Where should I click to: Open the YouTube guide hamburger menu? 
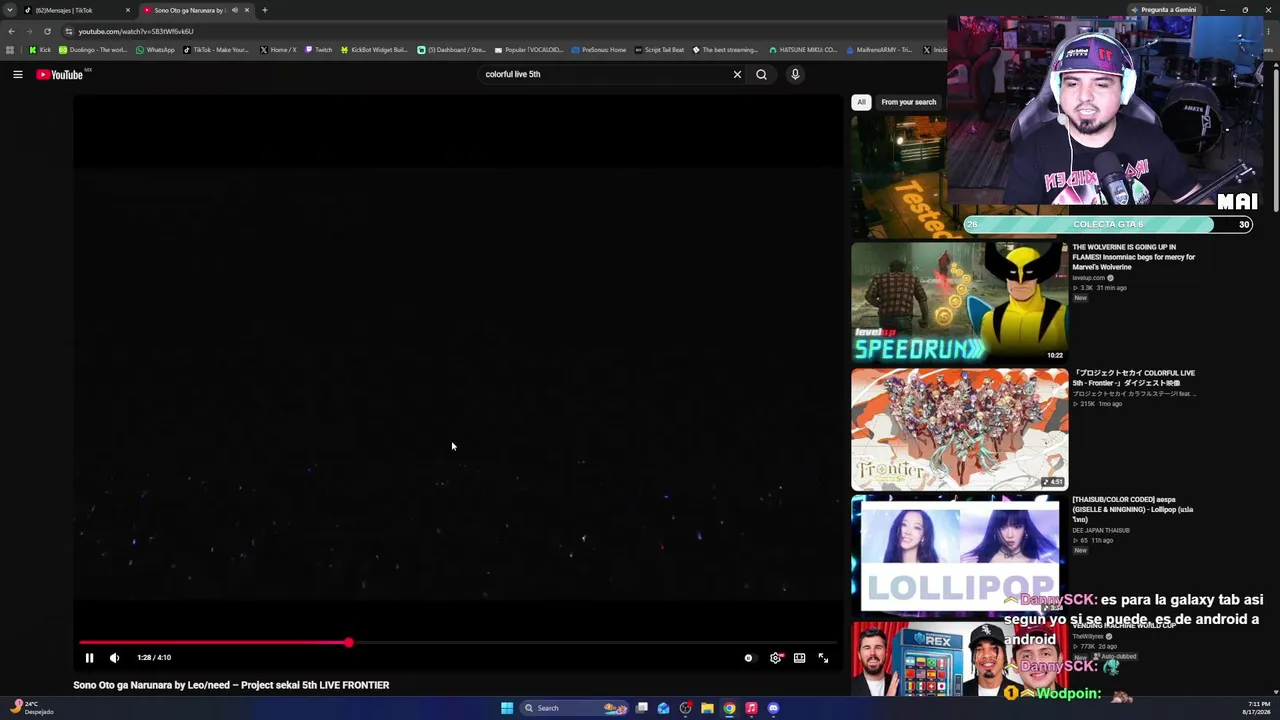point(18,74)
